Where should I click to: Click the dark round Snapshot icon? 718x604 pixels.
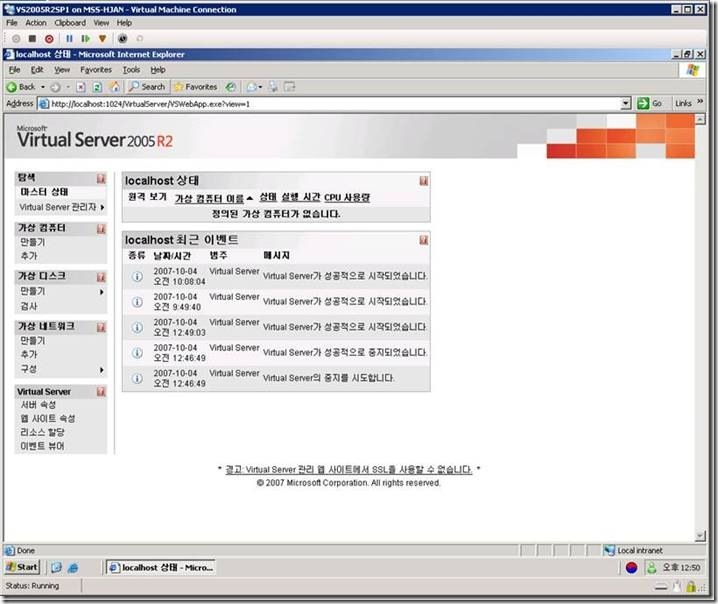tap(122, 39)
